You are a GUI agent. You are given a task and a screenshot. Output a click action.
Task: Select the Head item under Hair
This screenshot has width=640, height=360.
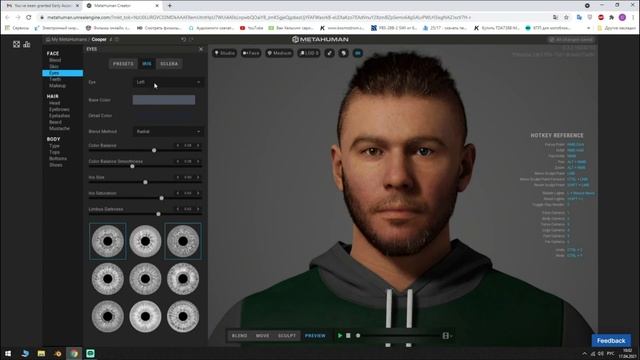pos(54,103)
